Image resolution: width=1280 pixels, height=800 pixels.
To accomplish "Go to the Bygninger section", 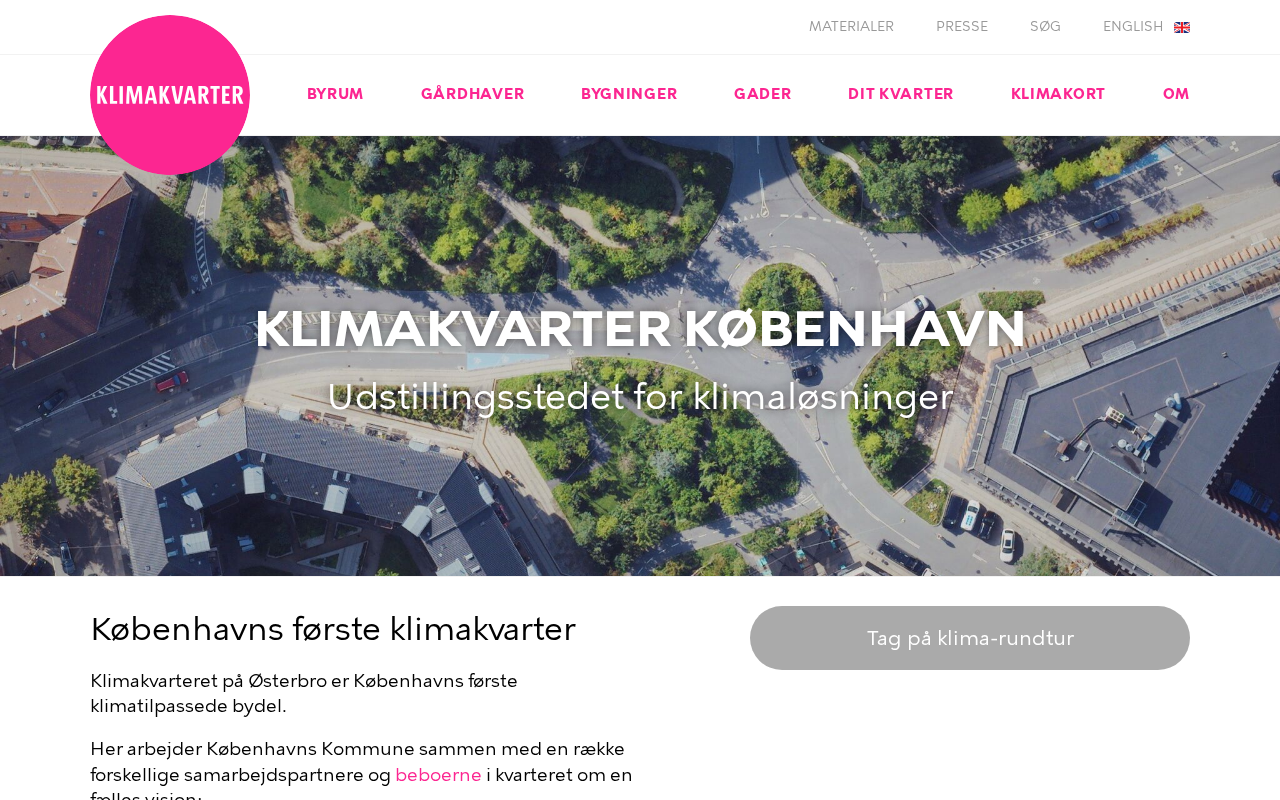I will tap(629, 95).
